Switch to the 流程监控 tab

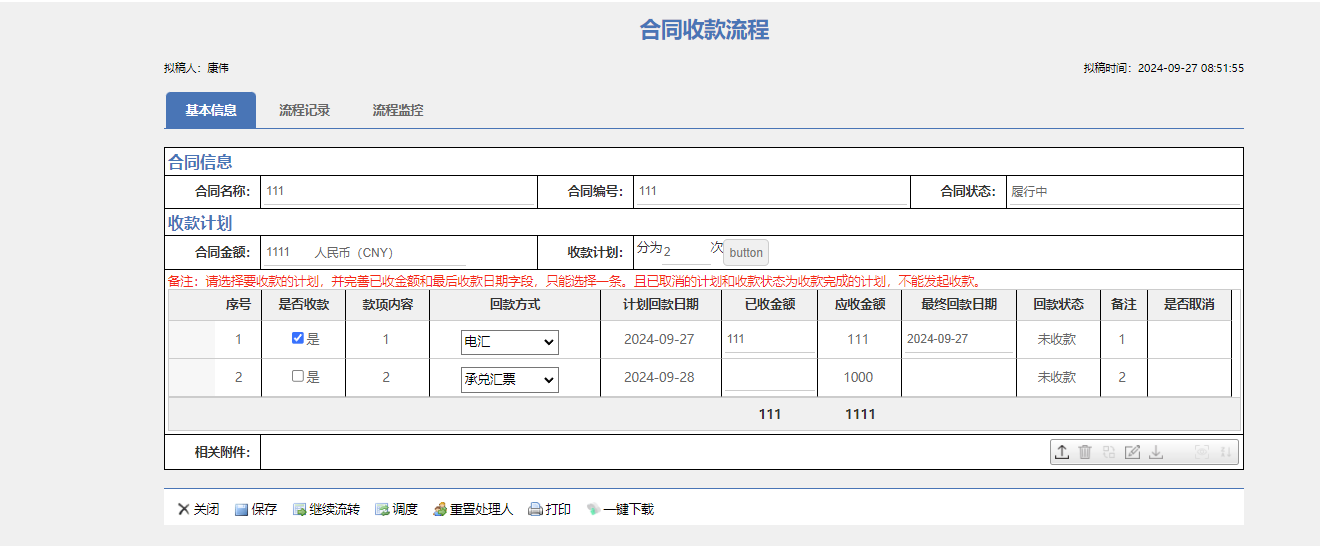tap(397, 110)
